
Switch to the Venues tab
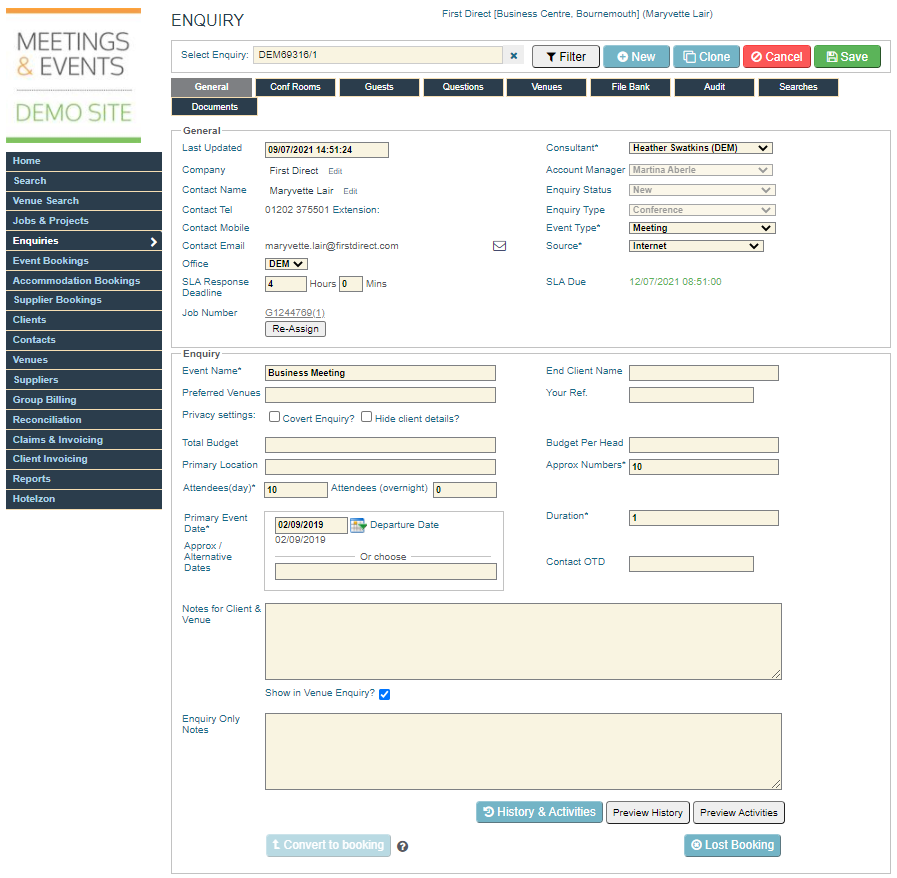click(546, 87)
